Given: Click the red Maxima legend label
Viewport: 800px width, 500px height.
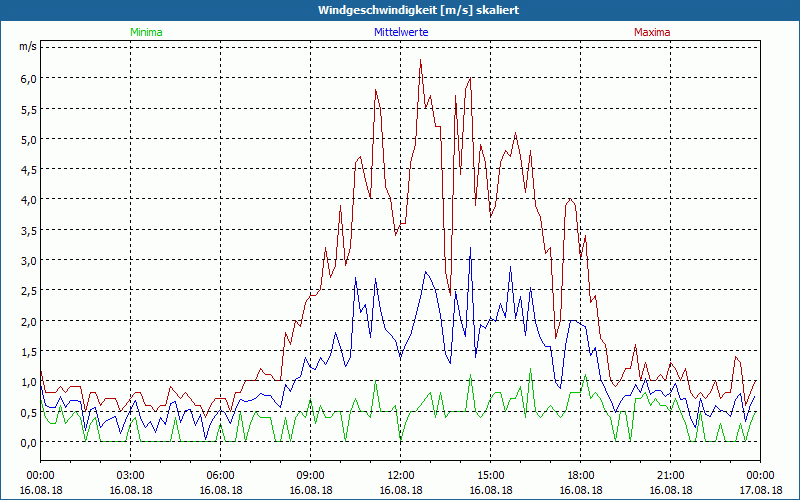Looking at the screenshot, I should click(x=652, y=32).
